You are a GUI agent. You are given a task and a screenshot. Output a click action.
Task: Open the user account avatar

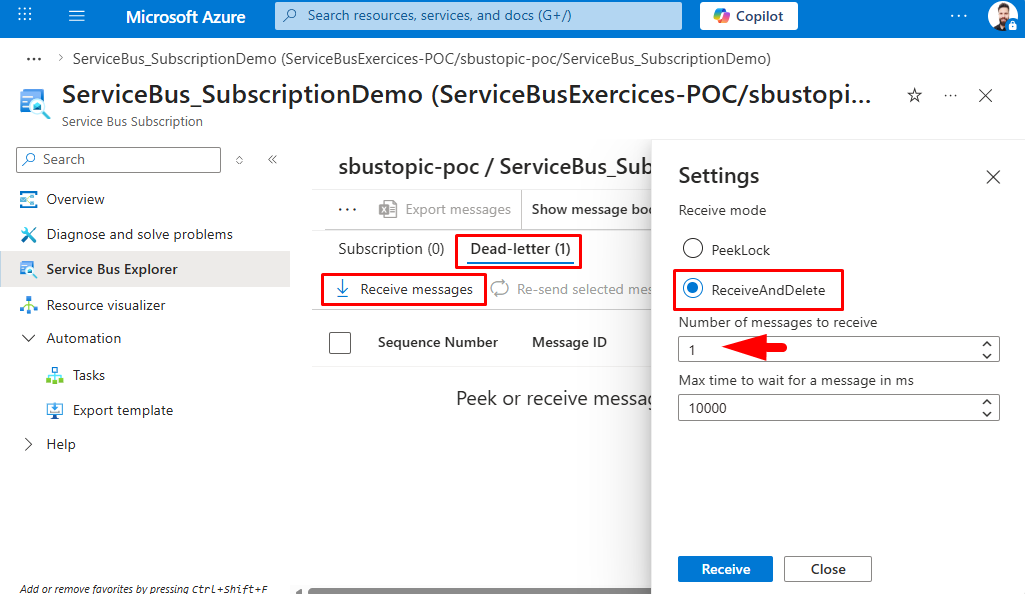pos(1002,16)
